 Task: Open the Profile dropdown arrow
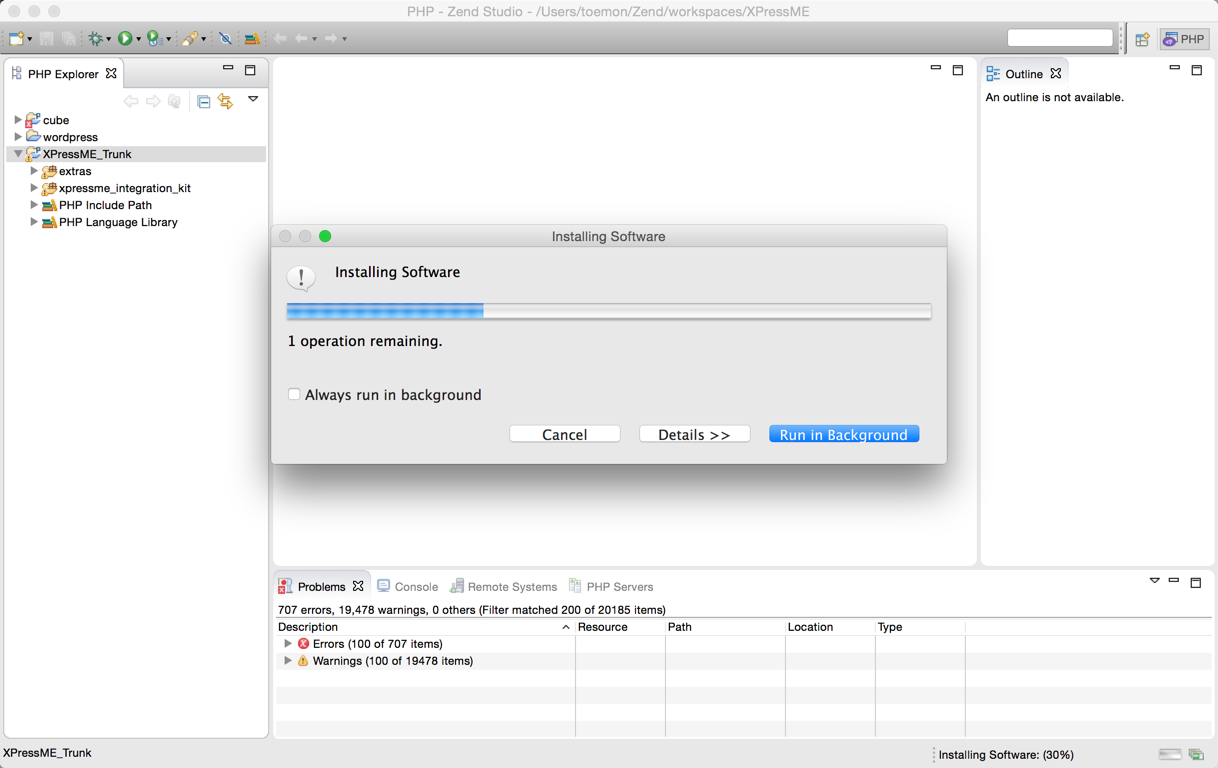tap(168, 40)
